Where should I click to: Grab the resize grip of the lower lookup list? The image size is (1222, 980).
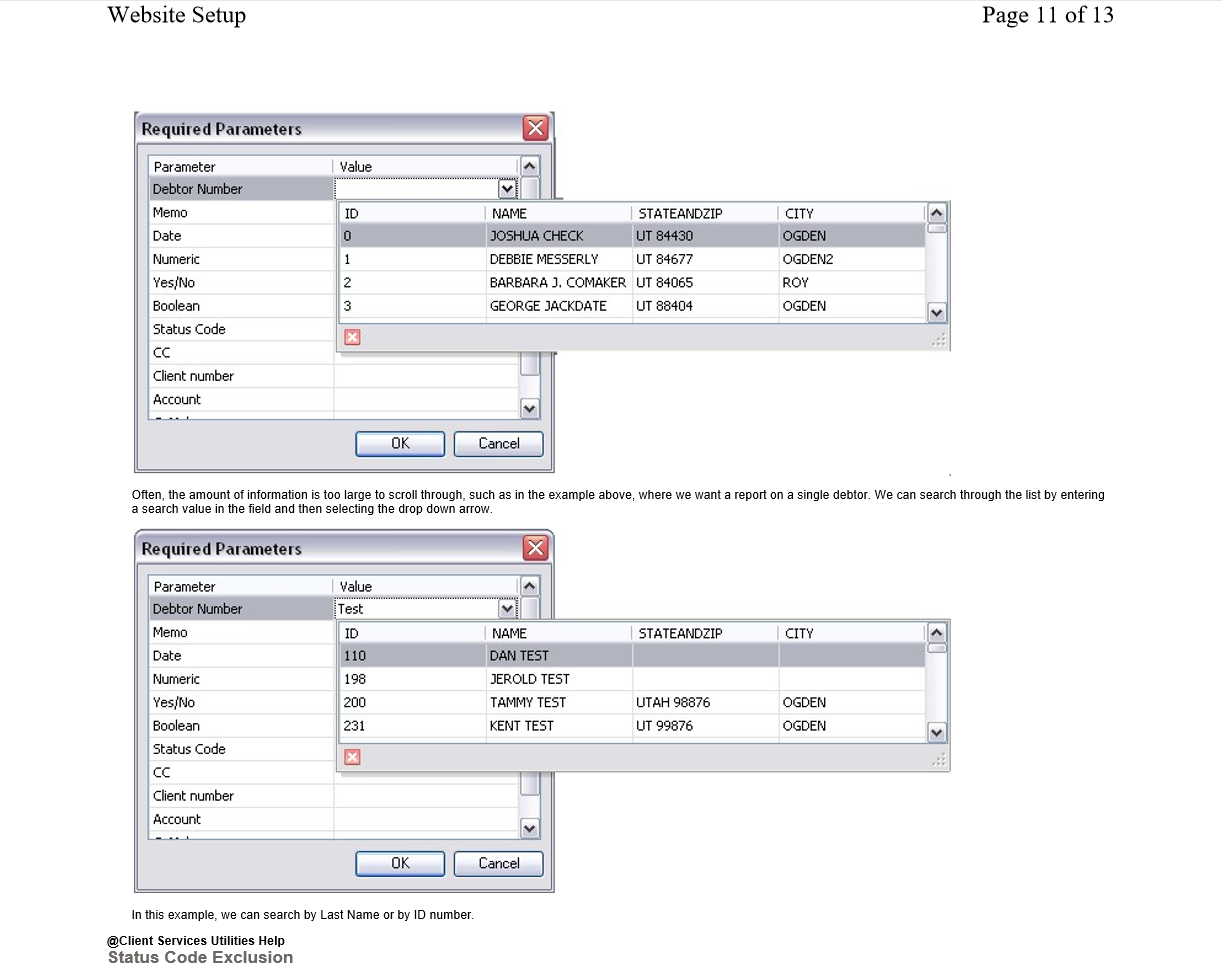(938, 760)
